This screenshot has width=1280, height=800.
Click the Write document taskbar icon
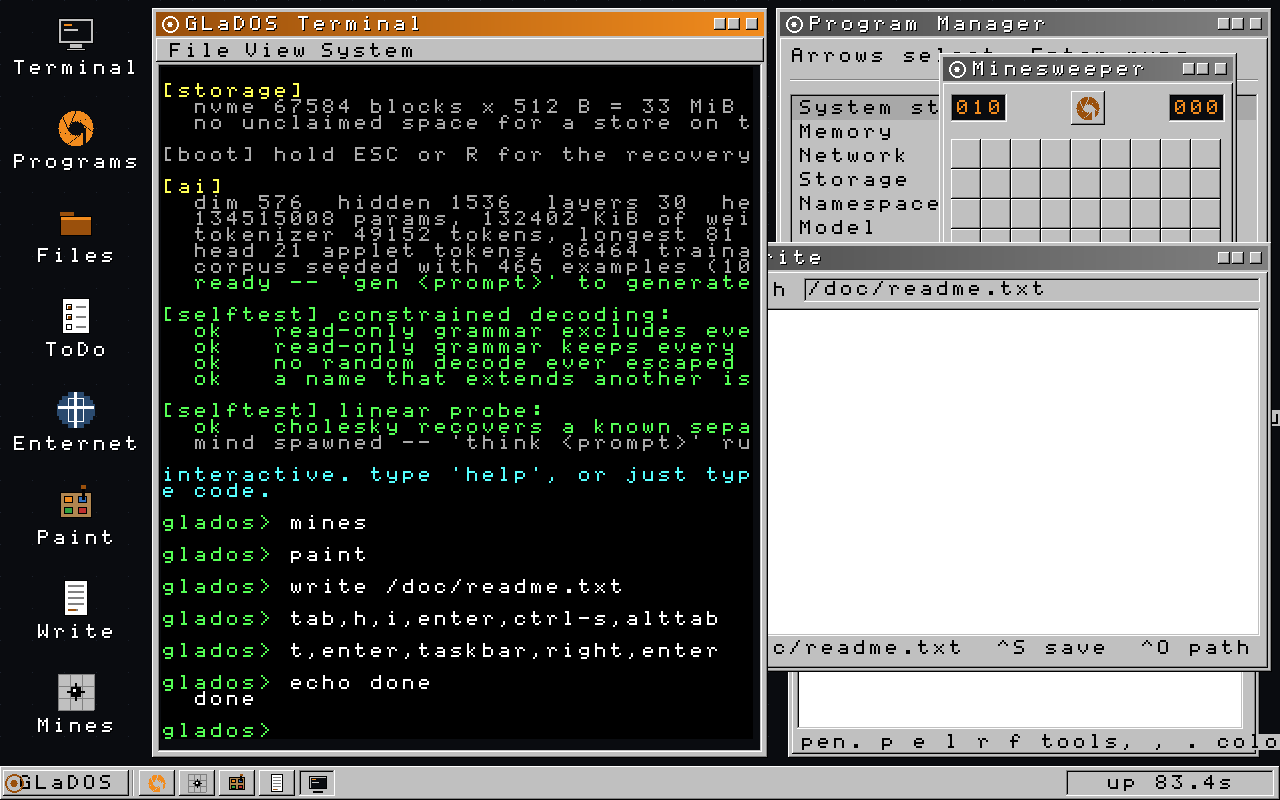[277, 783]
